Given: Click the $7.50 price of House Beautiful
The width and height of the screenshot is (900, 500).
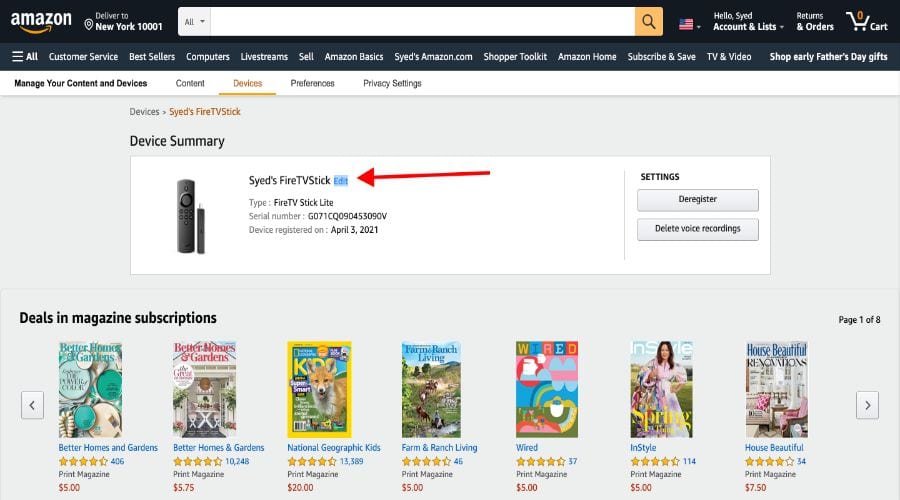Looking at the screenshot, I should pyautogui.click(x=755, y=488).
